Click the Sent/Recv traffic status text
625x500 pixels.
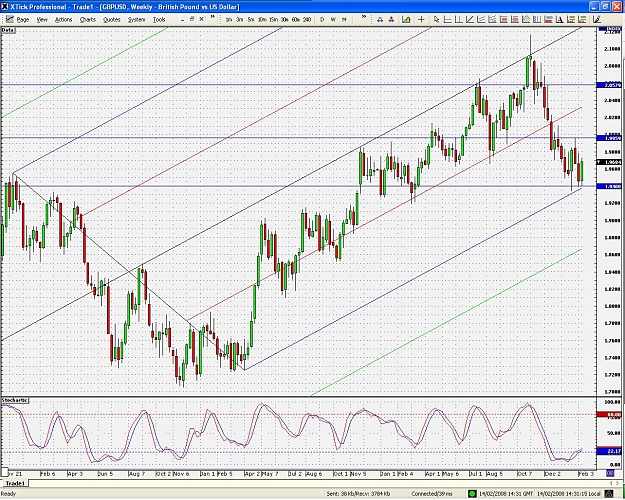[x=358, y=494]
